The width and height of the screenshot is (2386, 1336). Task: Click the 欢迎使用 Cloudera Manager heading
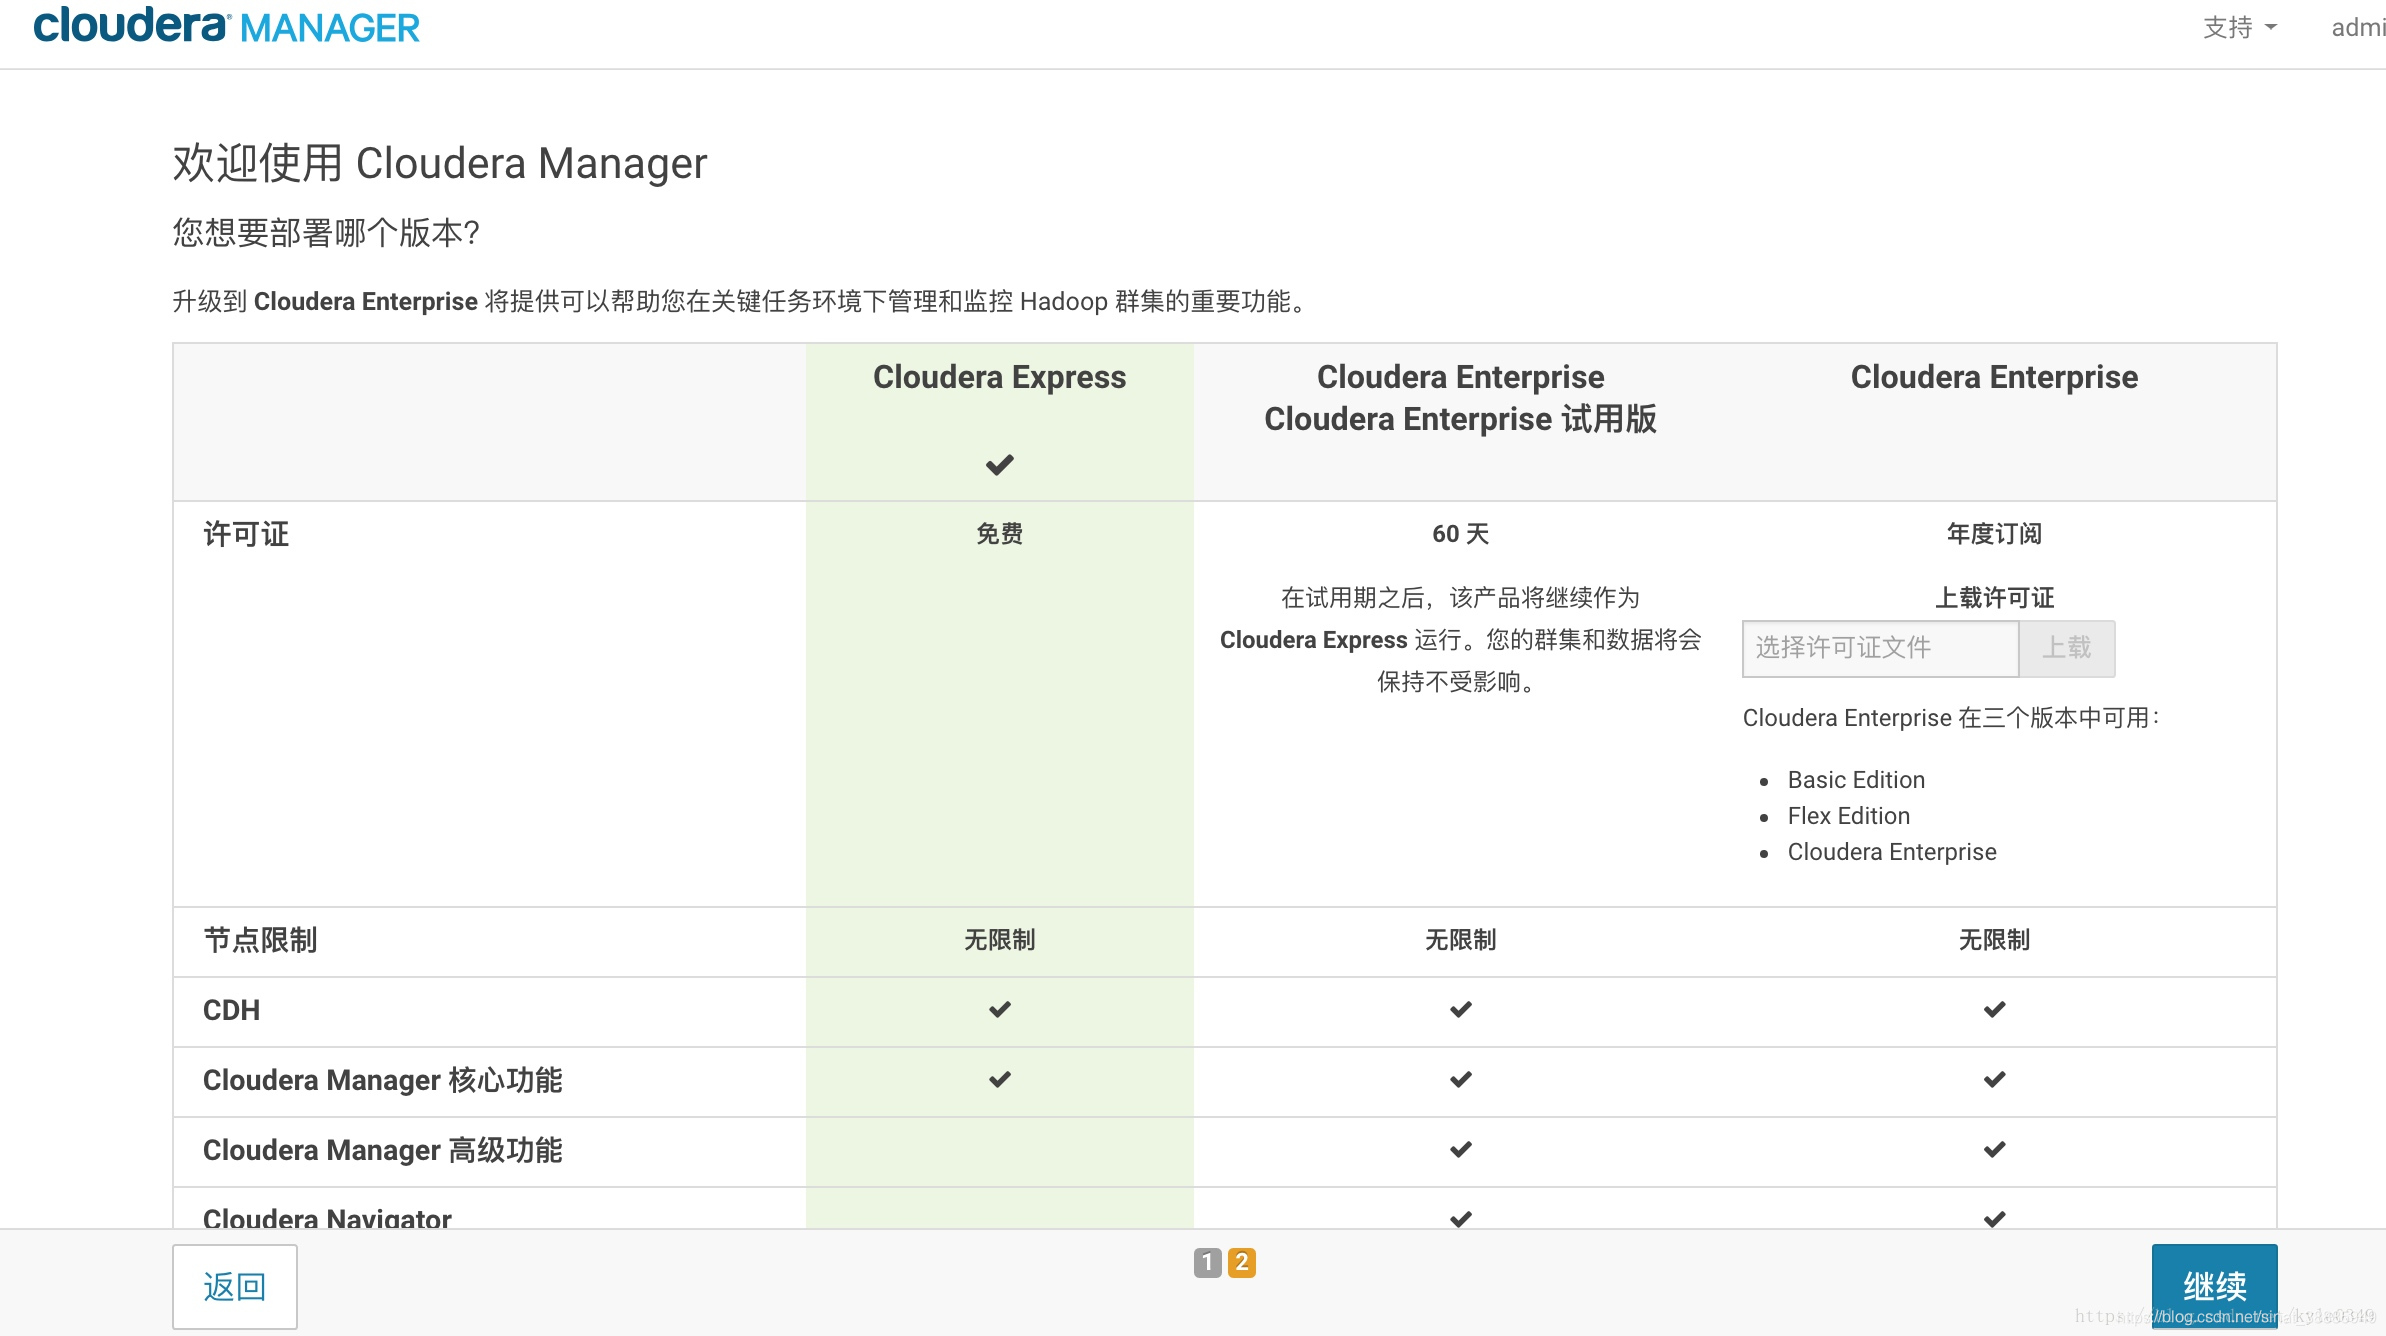(x=440, y=163)
